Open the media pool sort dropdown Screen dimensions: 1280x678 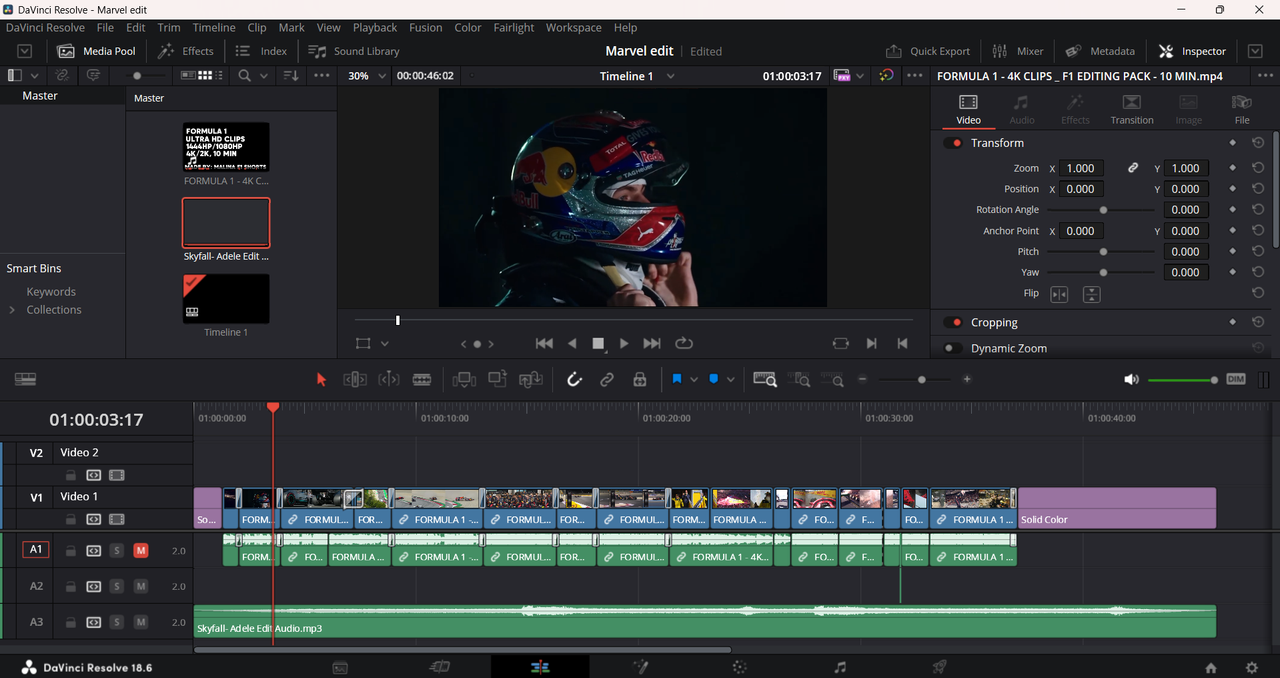point(291,75)
